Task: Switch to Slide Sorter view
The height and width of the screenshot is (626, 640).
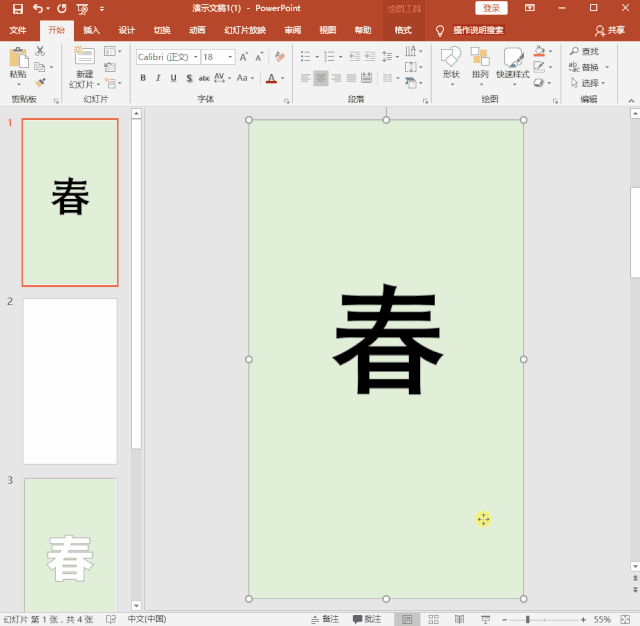Action: click(x=433, y=619)
